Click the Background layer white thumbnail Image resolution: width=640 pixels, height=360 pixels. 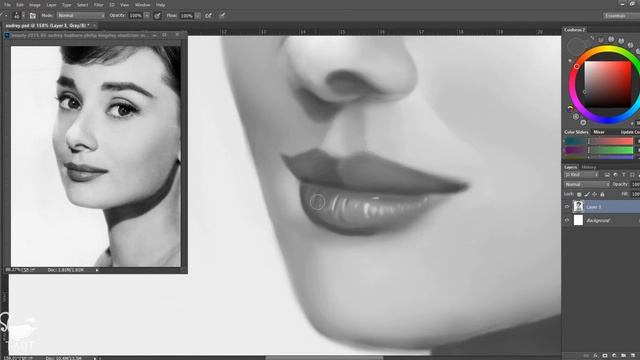(x=578, y=220)
